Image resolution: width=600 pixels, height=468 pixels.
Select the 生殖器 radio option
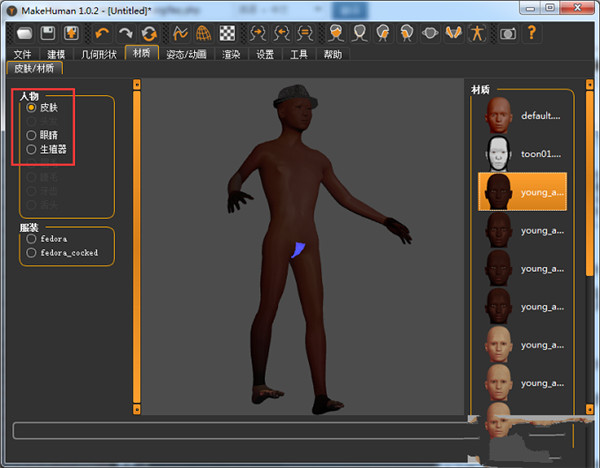point(32,149)
